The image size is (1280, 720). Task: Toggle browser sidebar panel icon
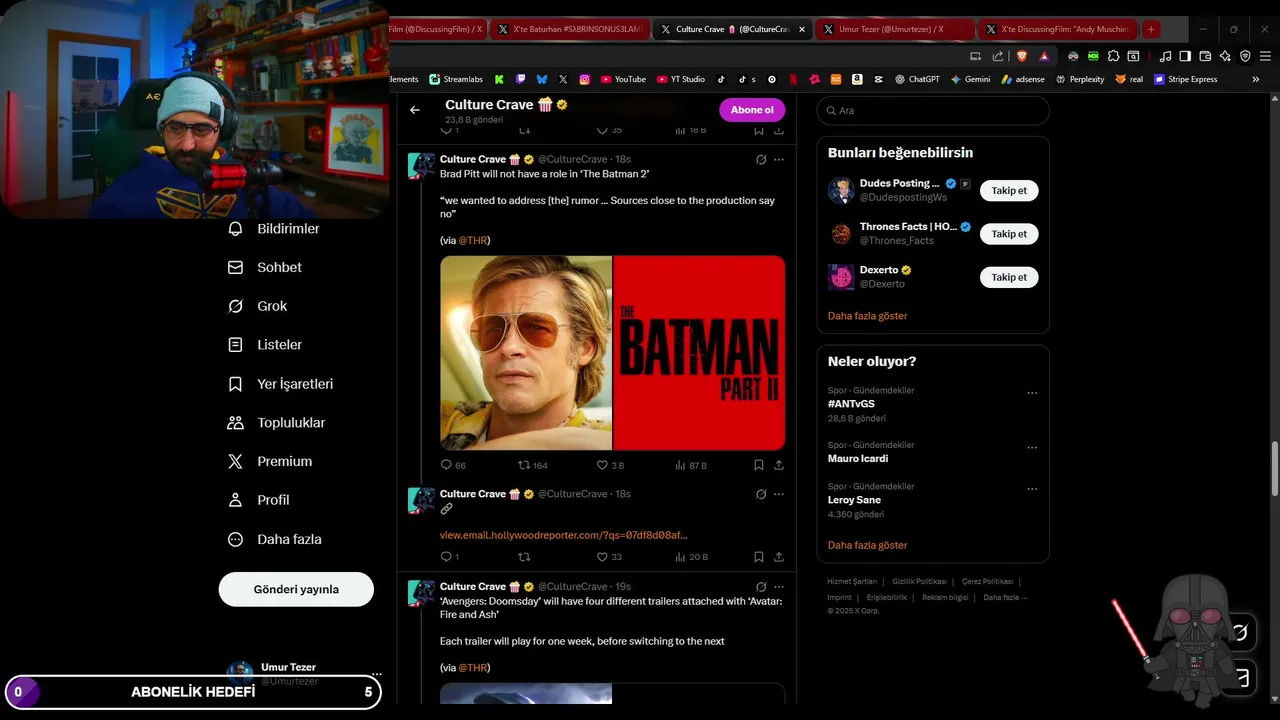pyautogui.click(x=1185, y=56)
